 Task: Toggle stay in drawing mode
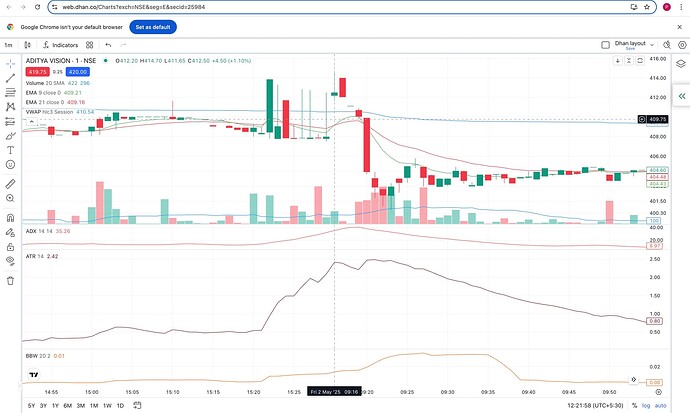[x=11, y=232]
